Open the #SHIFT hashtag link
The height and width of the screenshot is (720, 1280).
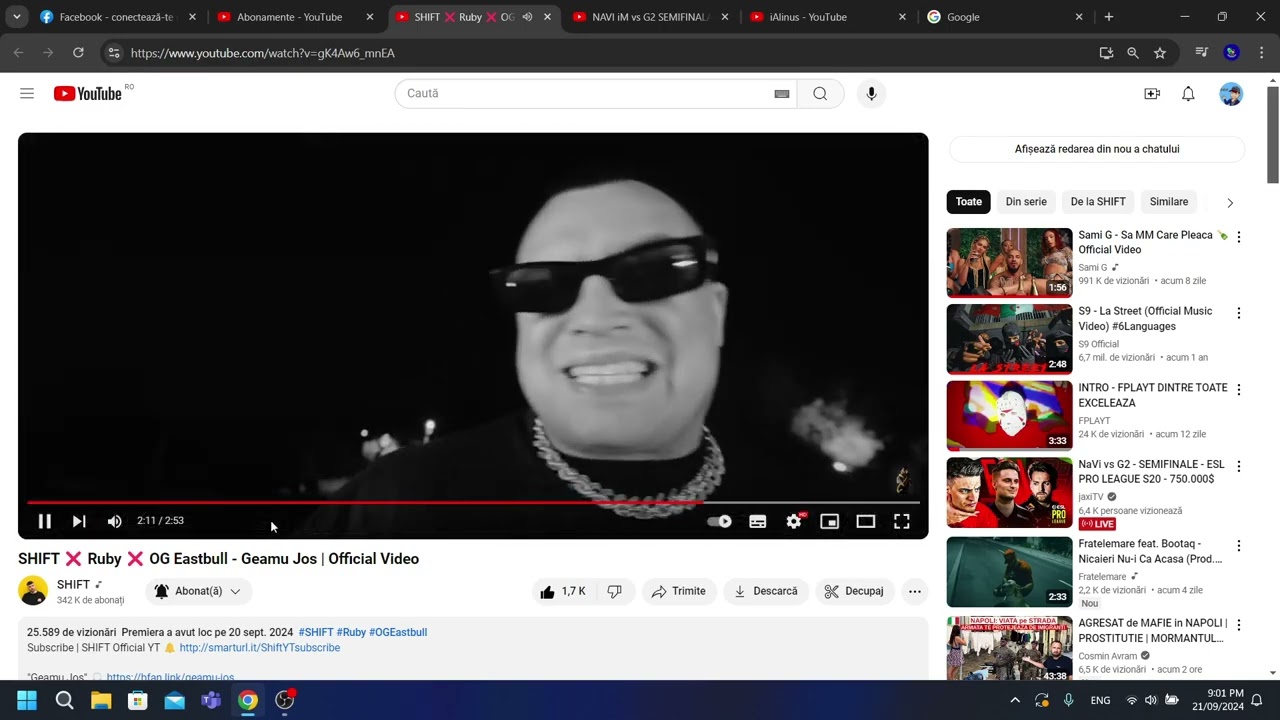pyautogui.click(x=316, y=632)
